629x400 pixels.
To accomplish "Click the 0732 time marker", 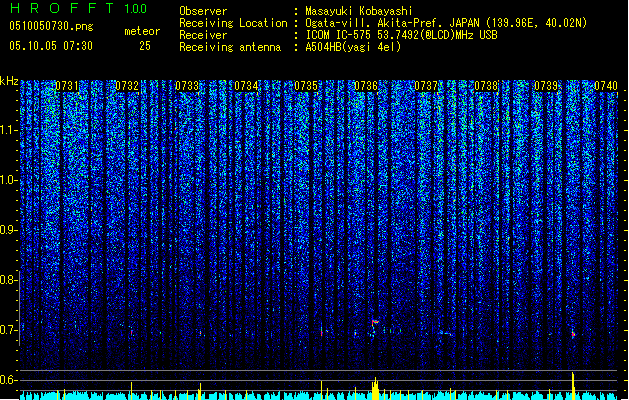I will pyautogui.click(x=127, y=86).
